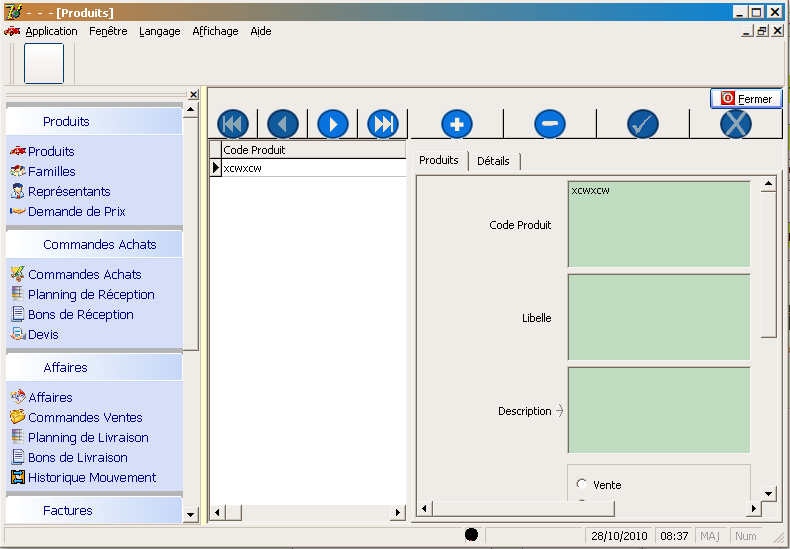790x549 pixels.
Task: Go to first record navigation button
Action: (x=233, y=124)
